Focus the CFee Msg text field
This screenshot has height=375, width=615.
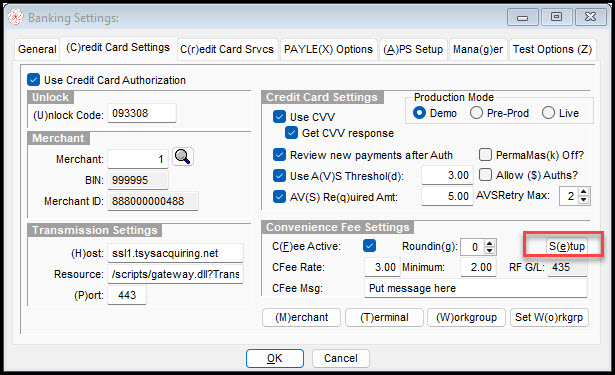476,288
